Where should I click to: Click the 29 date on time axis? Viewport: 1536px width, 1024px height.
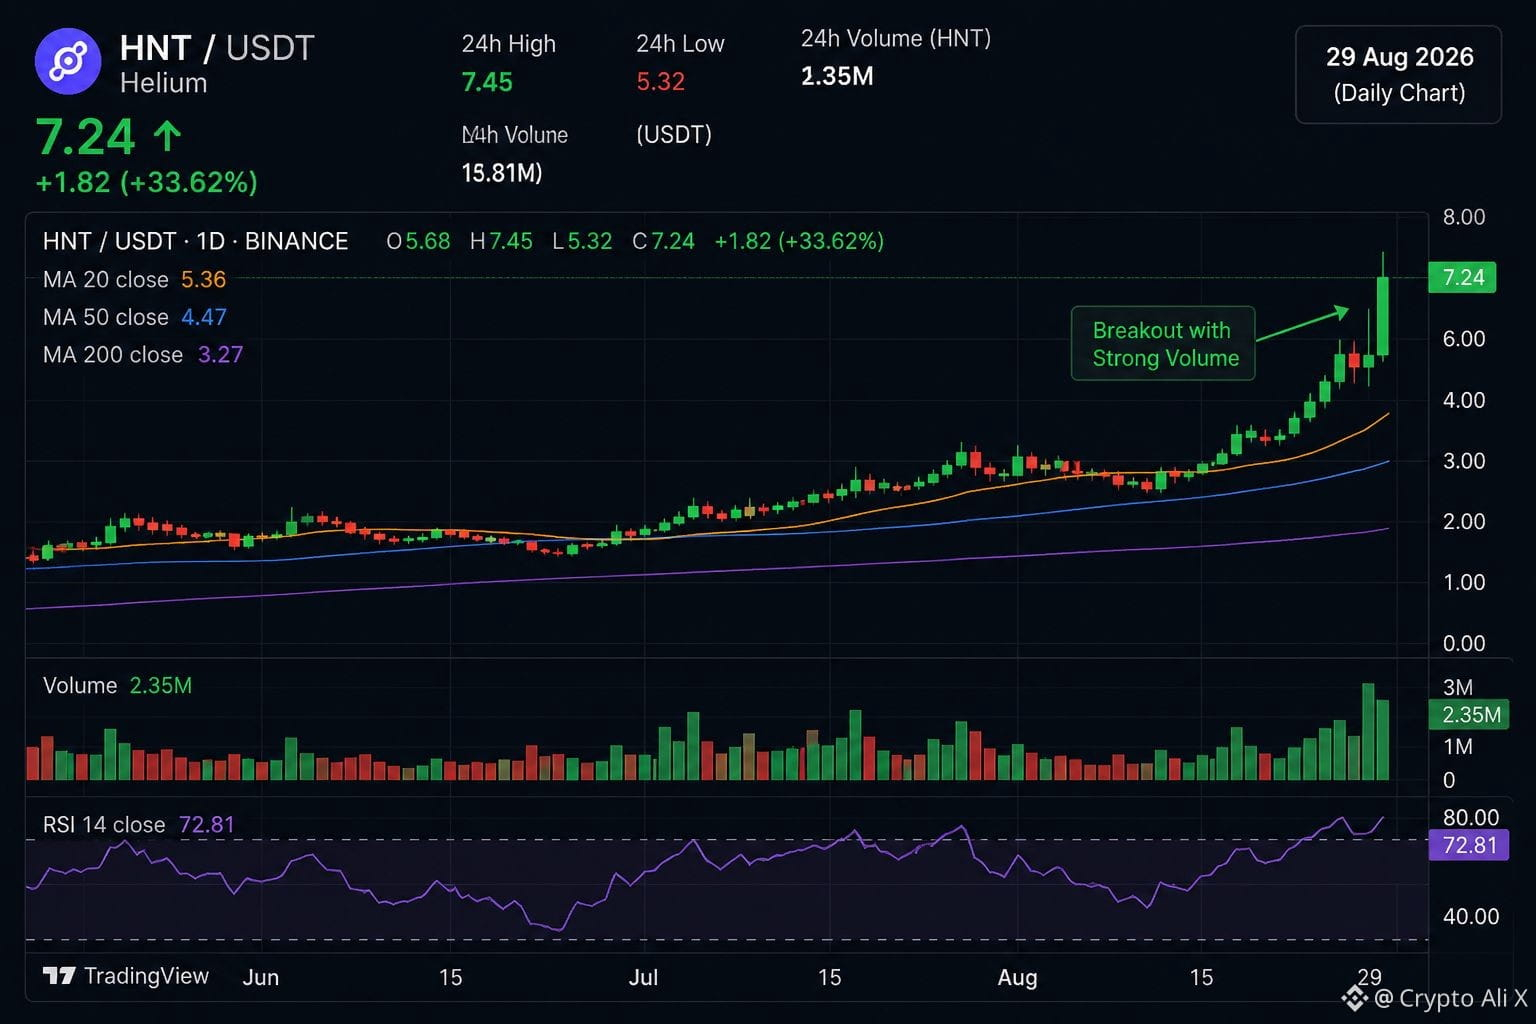click(1370, 976)
